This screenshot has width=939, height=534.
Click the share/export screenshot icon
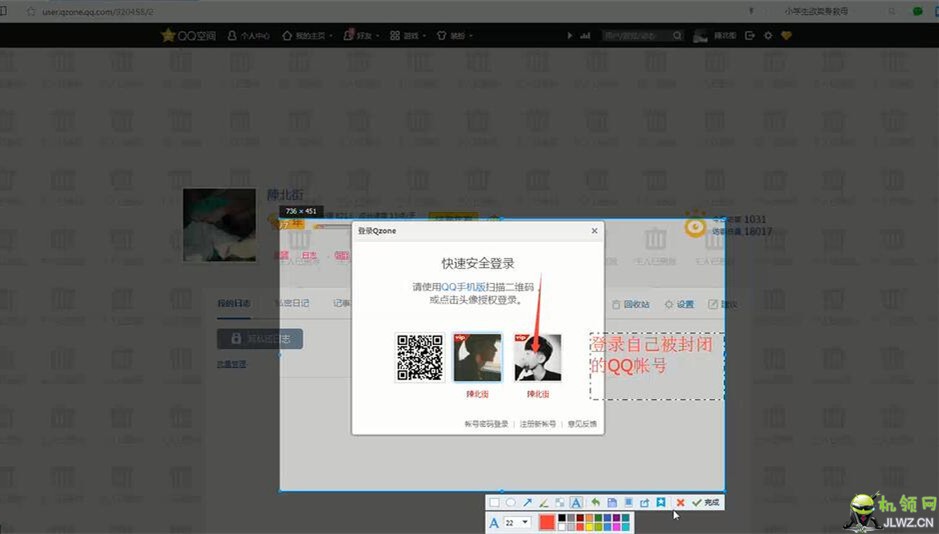(x=644, y=502)
